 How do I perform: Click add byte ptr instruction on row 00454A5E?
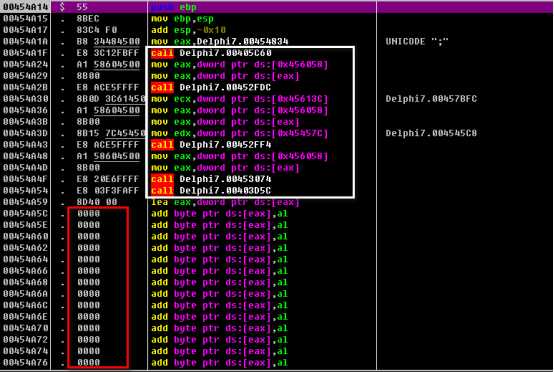(219, 225)
